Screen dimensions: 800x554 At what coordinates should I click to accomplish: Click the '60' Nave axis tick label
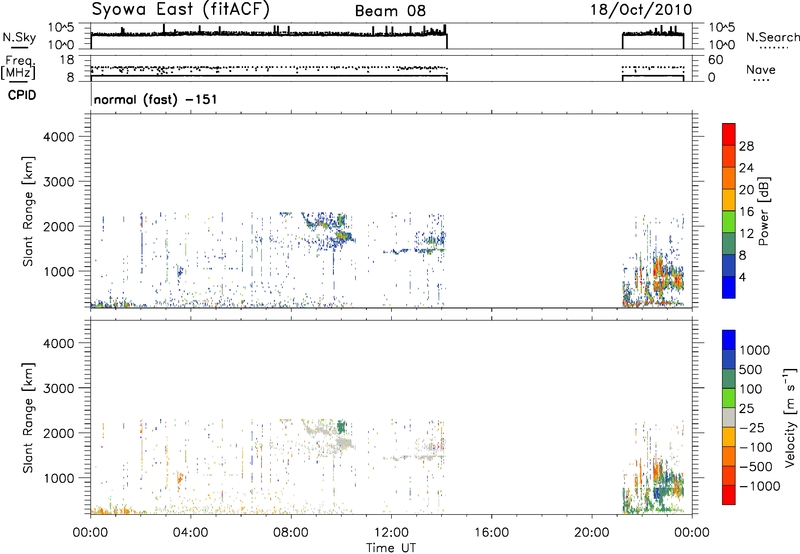coord(716,60)
